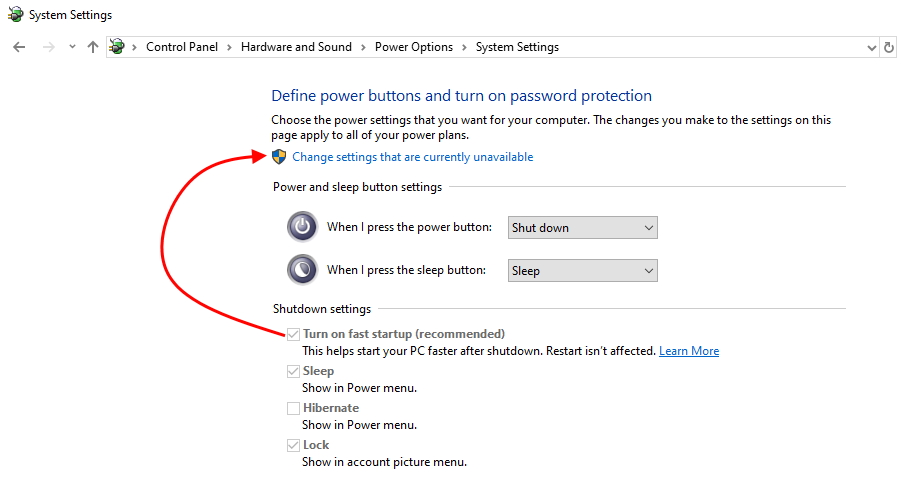Open Hardware and Sound breadcrumb
Viewport: 902px width, 482px height.
pos(296,47)
